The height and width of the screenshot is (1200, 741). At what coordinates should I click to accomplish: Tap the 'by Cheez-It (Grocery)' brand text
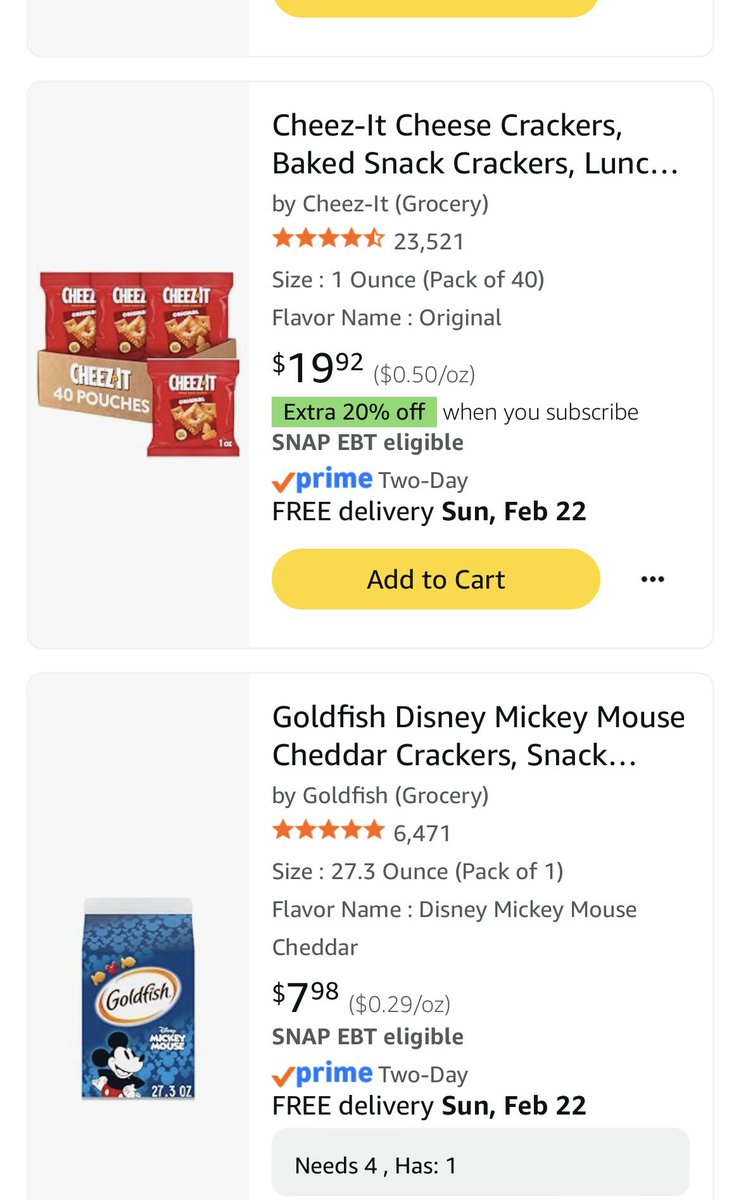[380, 204]
